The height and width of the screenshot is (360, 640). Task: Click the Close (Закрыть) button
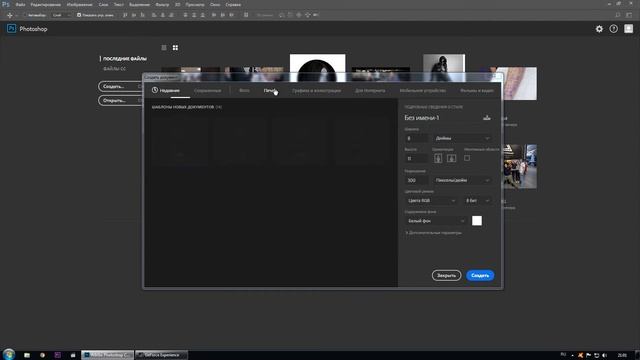[446, 276]
